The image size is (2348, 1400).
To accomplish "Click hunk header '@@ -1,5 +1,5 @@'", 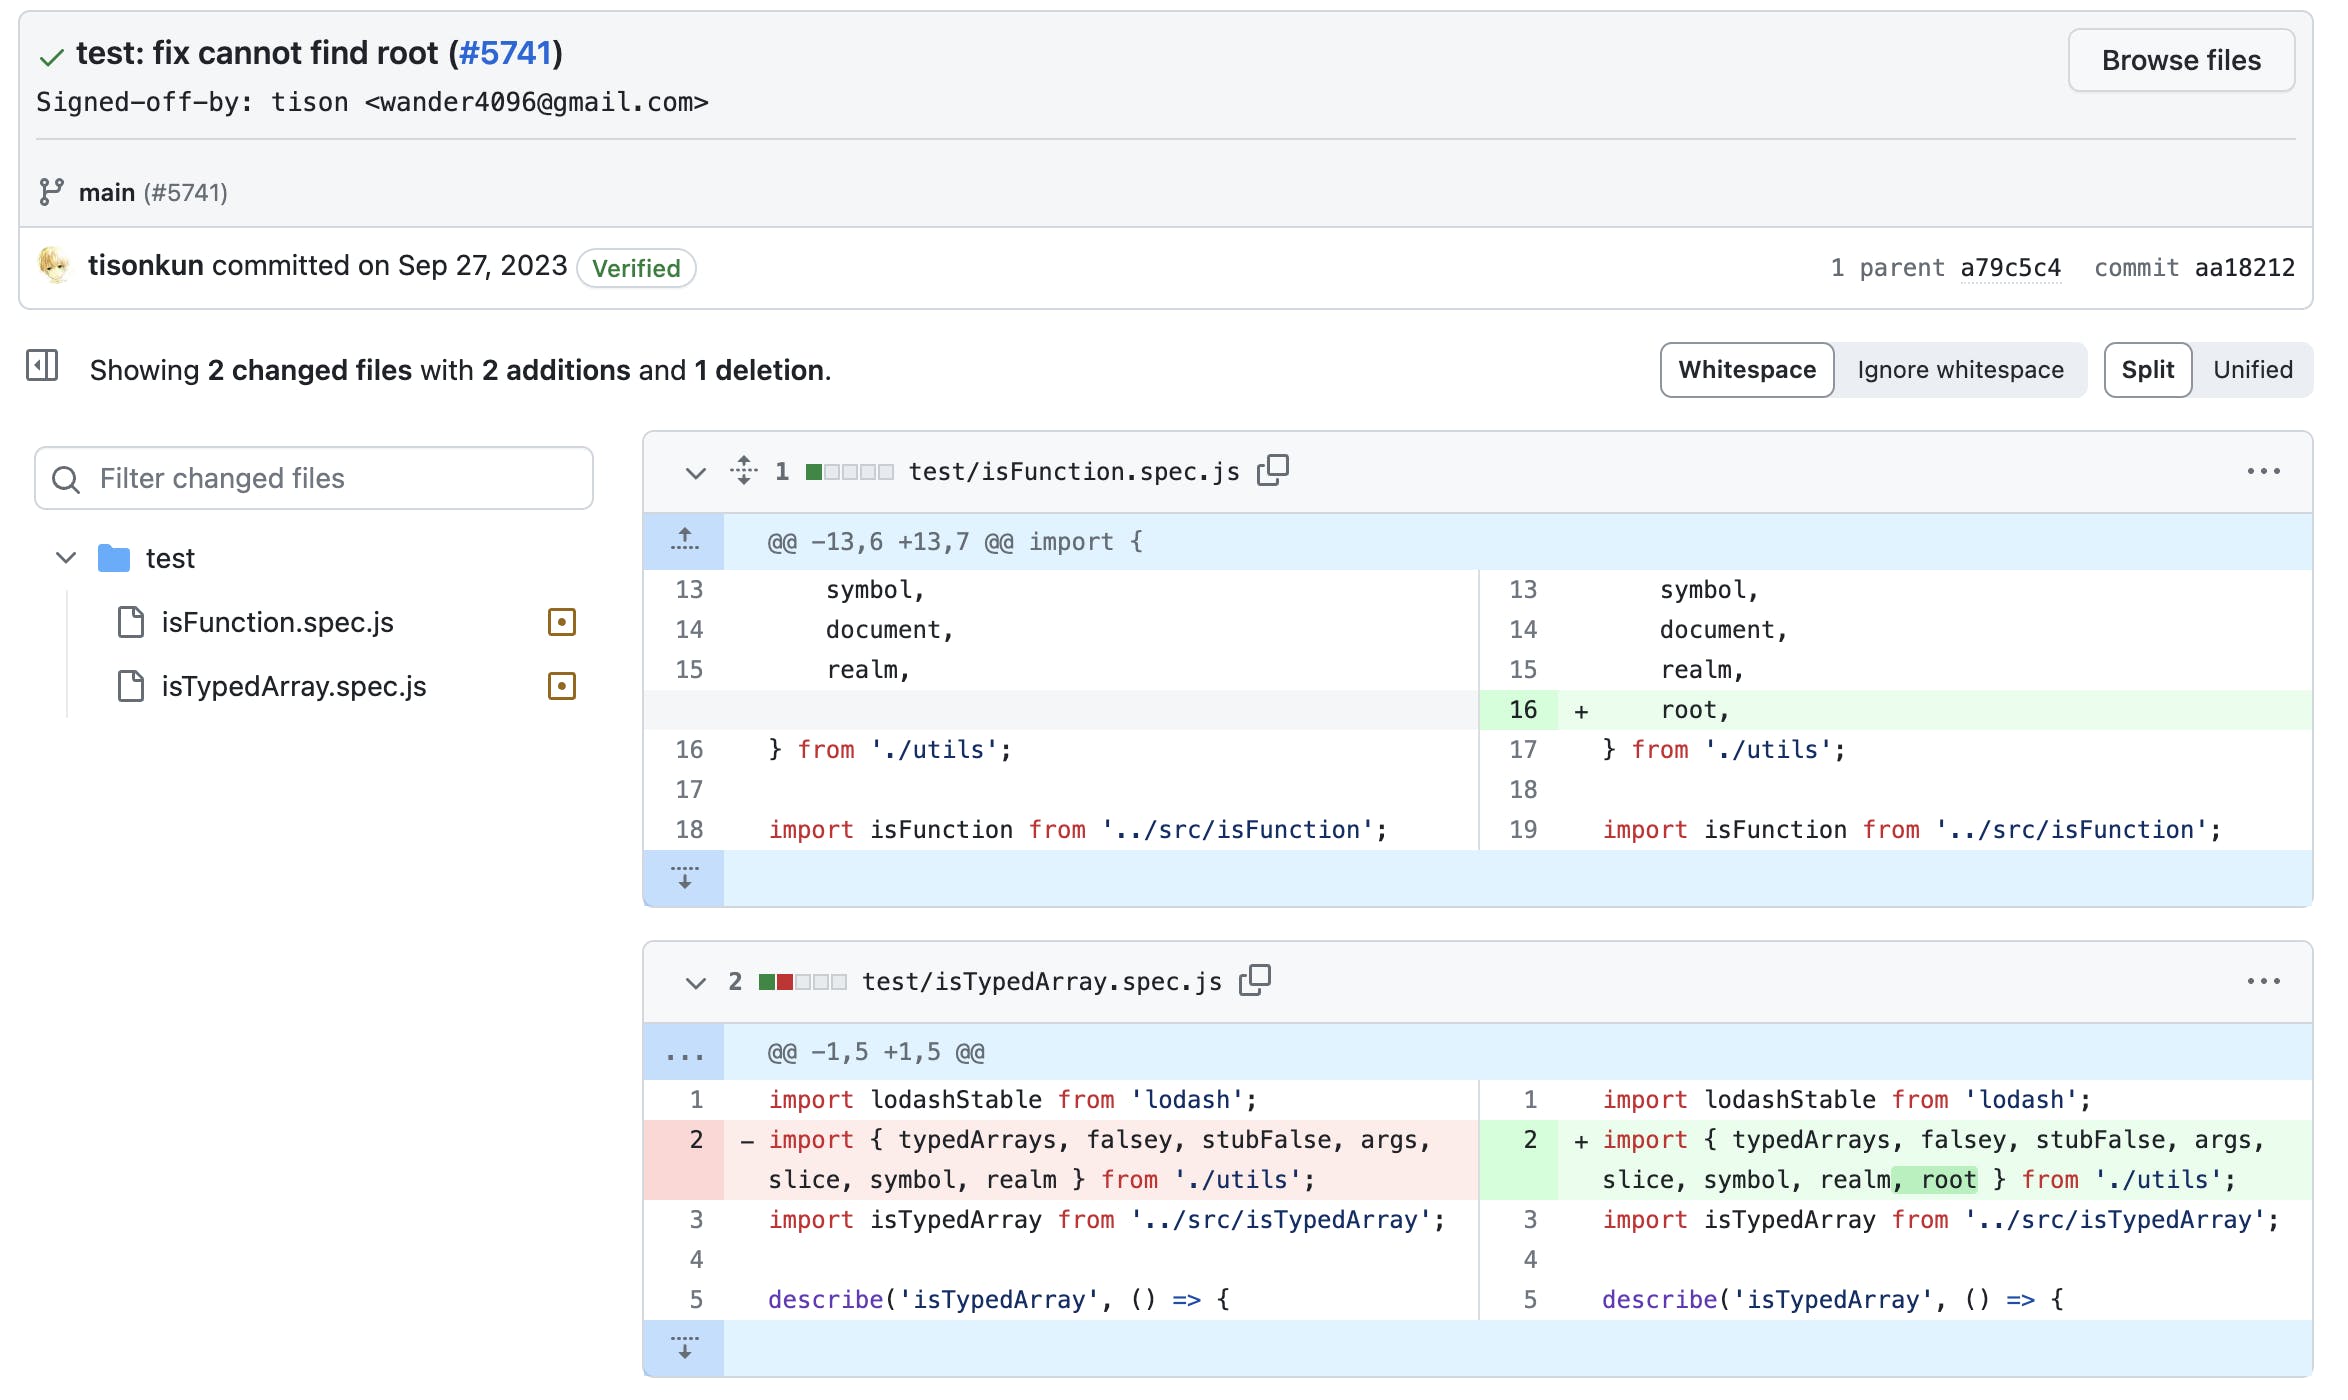I will point(876,1052).
